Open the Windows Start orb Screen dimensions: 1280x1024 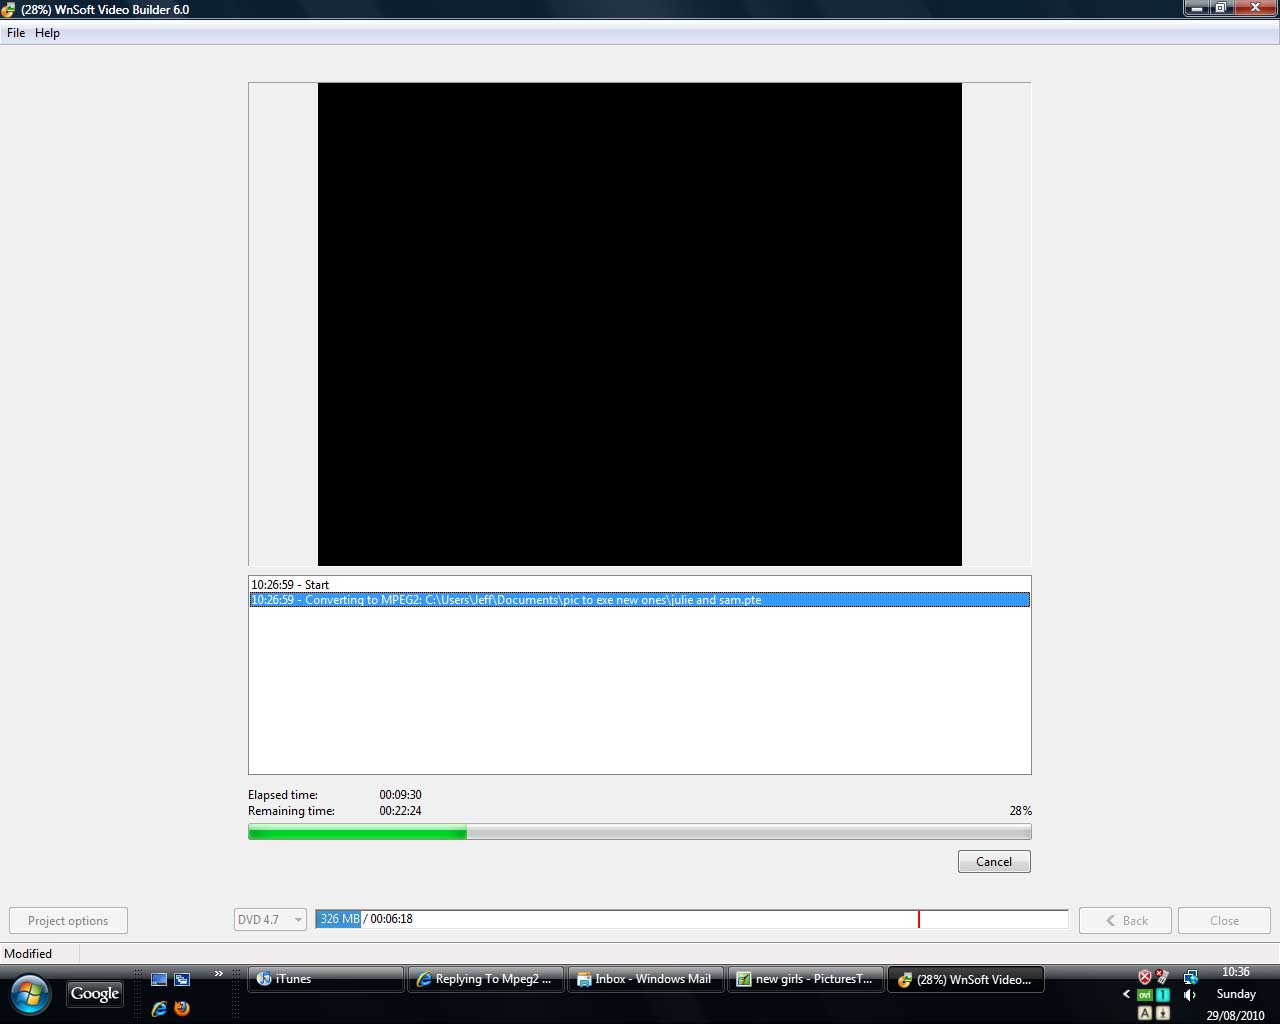30,994
